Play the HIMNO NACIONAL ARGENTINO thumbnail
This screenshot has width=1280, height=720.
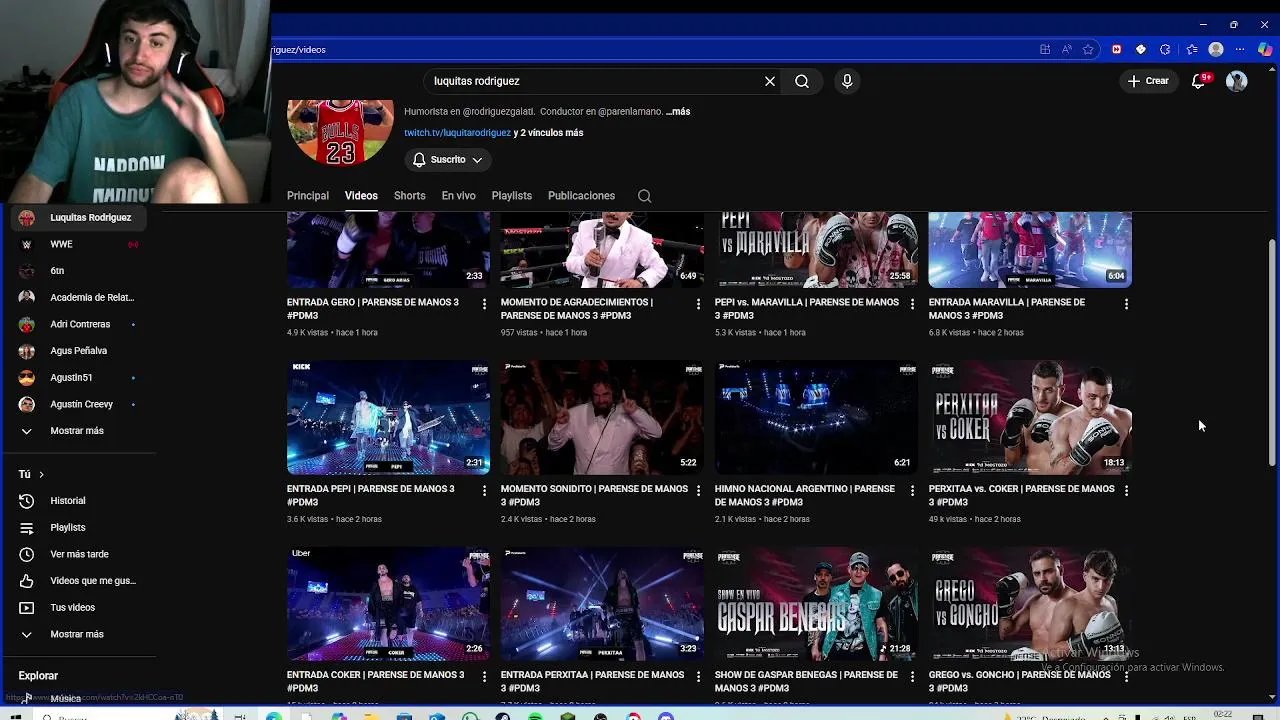point(816,417)
